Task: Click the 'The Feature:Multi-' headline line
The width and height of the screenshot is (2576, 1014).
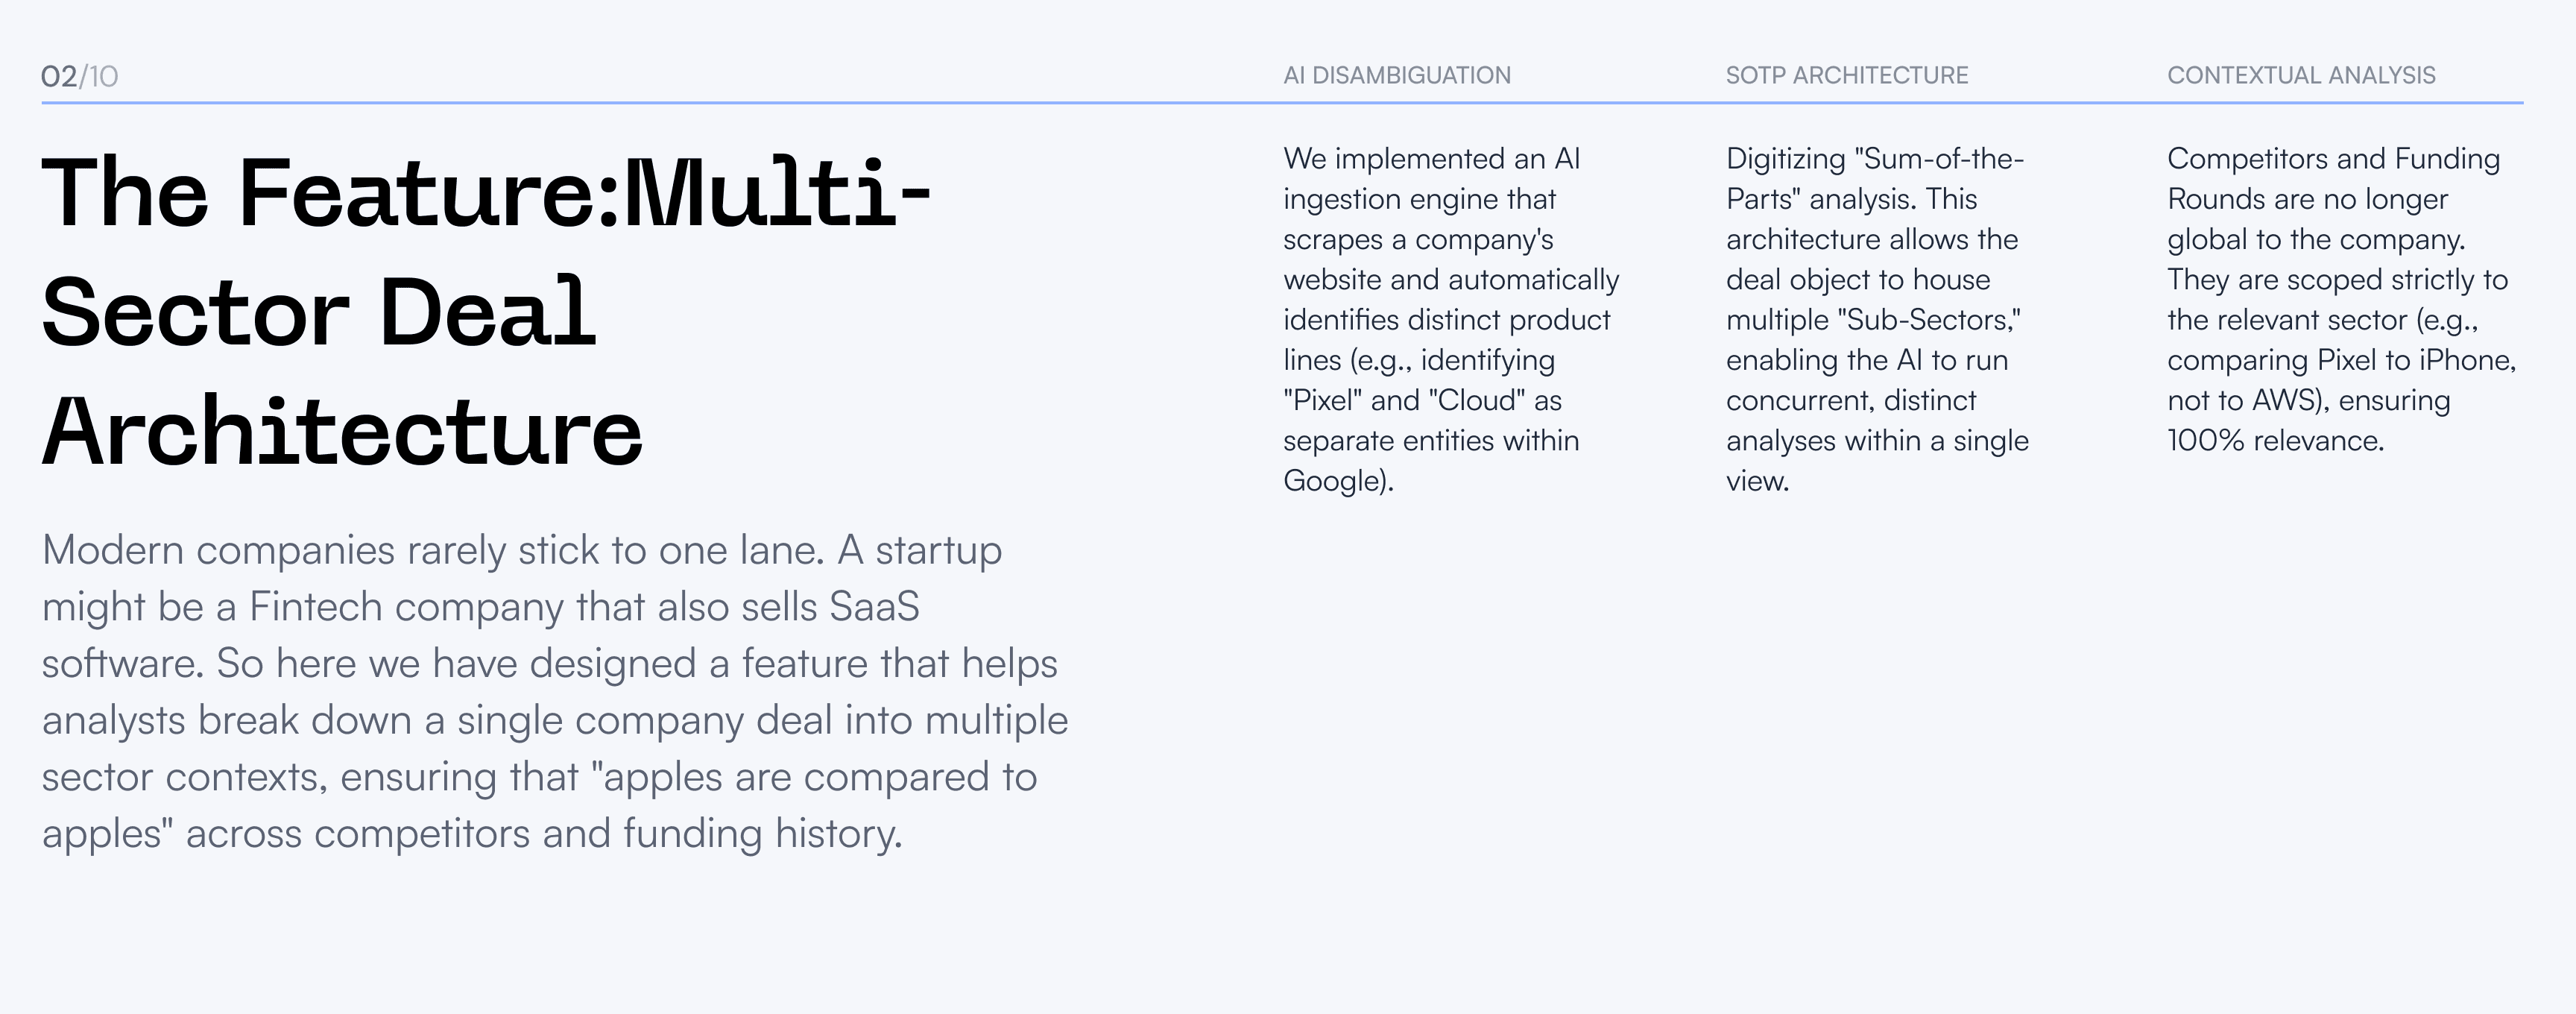Action: [x=486, y=193]
